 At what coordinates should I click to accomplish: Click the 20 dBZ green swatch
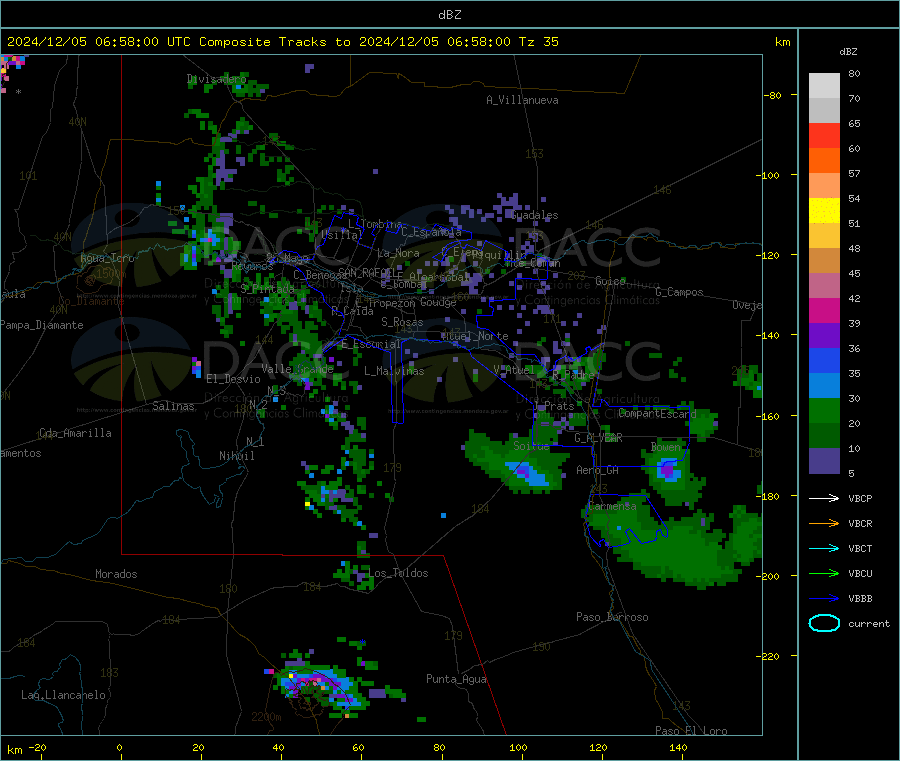coord(824,410)
